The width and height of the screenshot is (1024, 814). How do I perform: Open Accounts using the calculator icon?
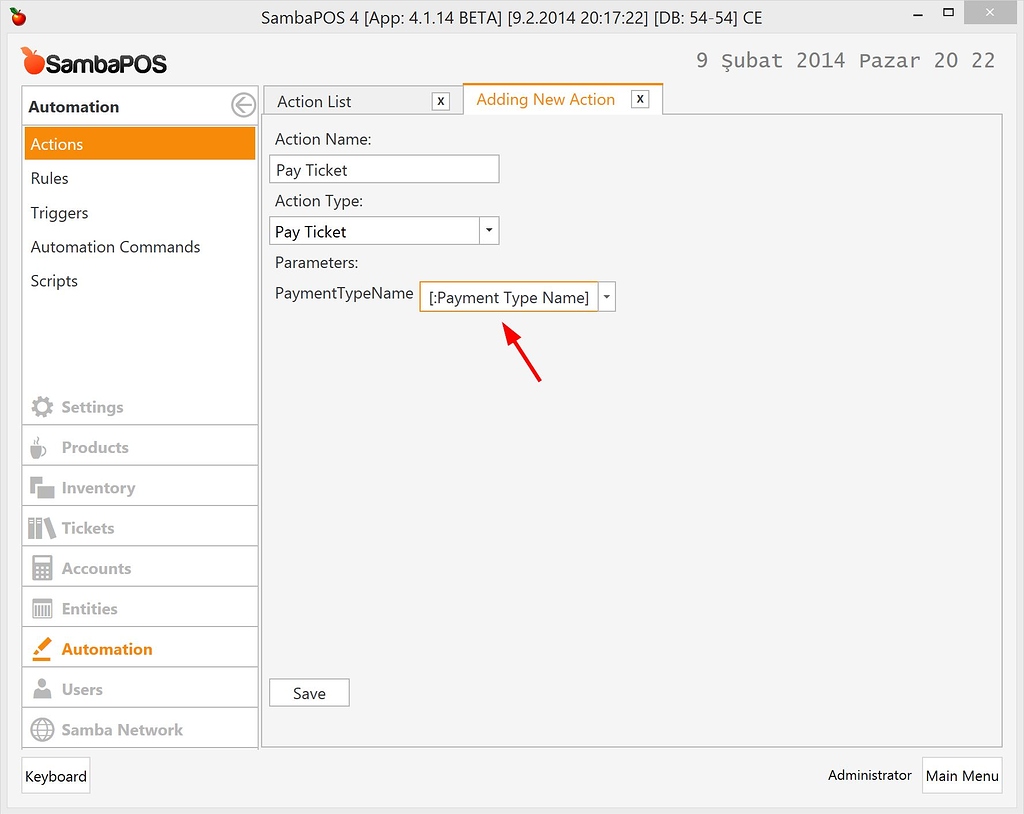click(42, 567)
